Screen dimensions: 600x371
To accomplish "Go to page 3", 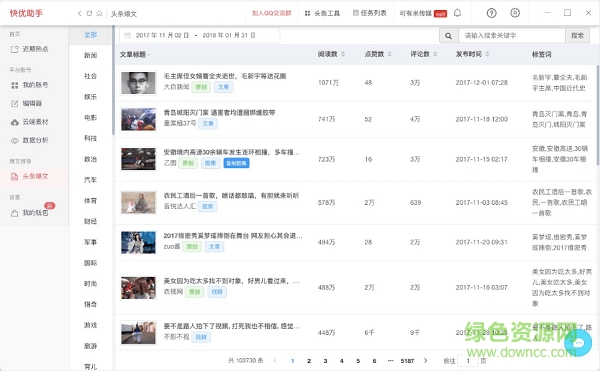I will coord(325,361).
